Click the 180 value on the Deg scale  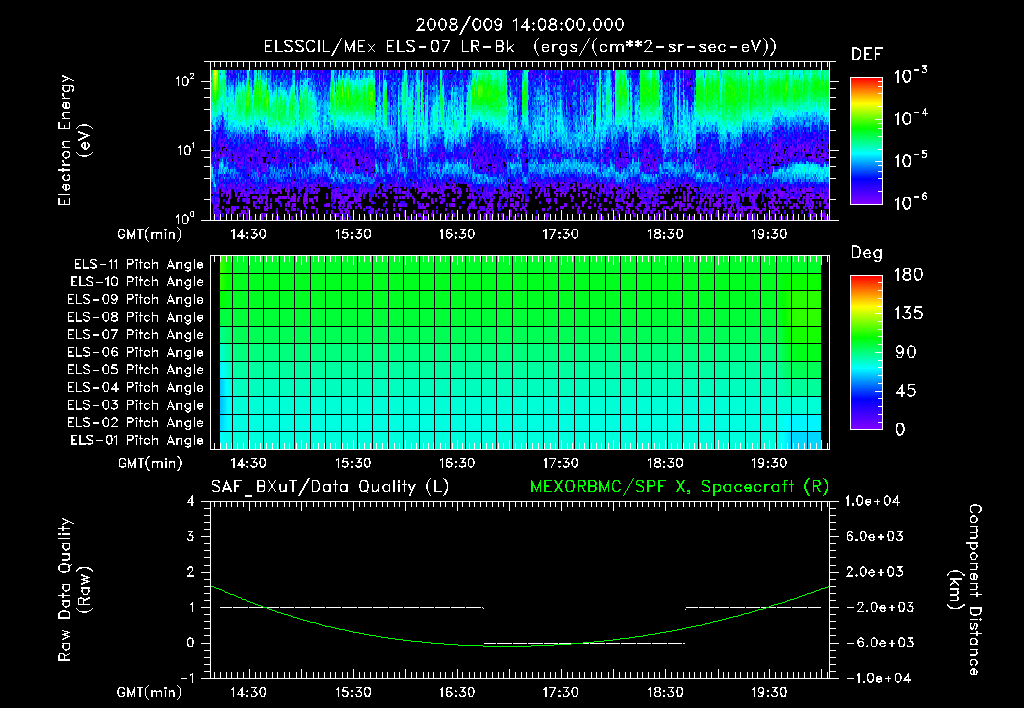click(909, 275)
